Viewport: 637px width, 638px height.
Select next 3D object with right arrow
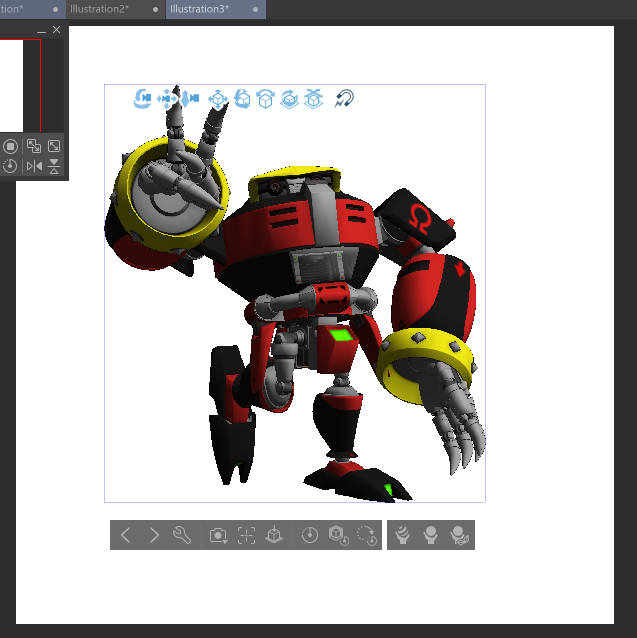coord(154,535)
